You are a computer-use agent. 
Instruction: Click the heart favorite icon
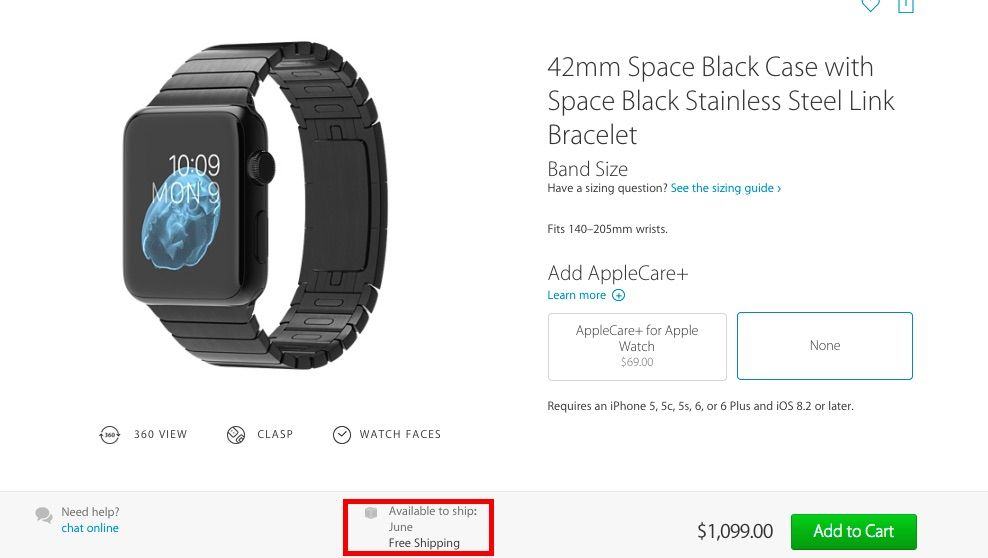point(870,6)
